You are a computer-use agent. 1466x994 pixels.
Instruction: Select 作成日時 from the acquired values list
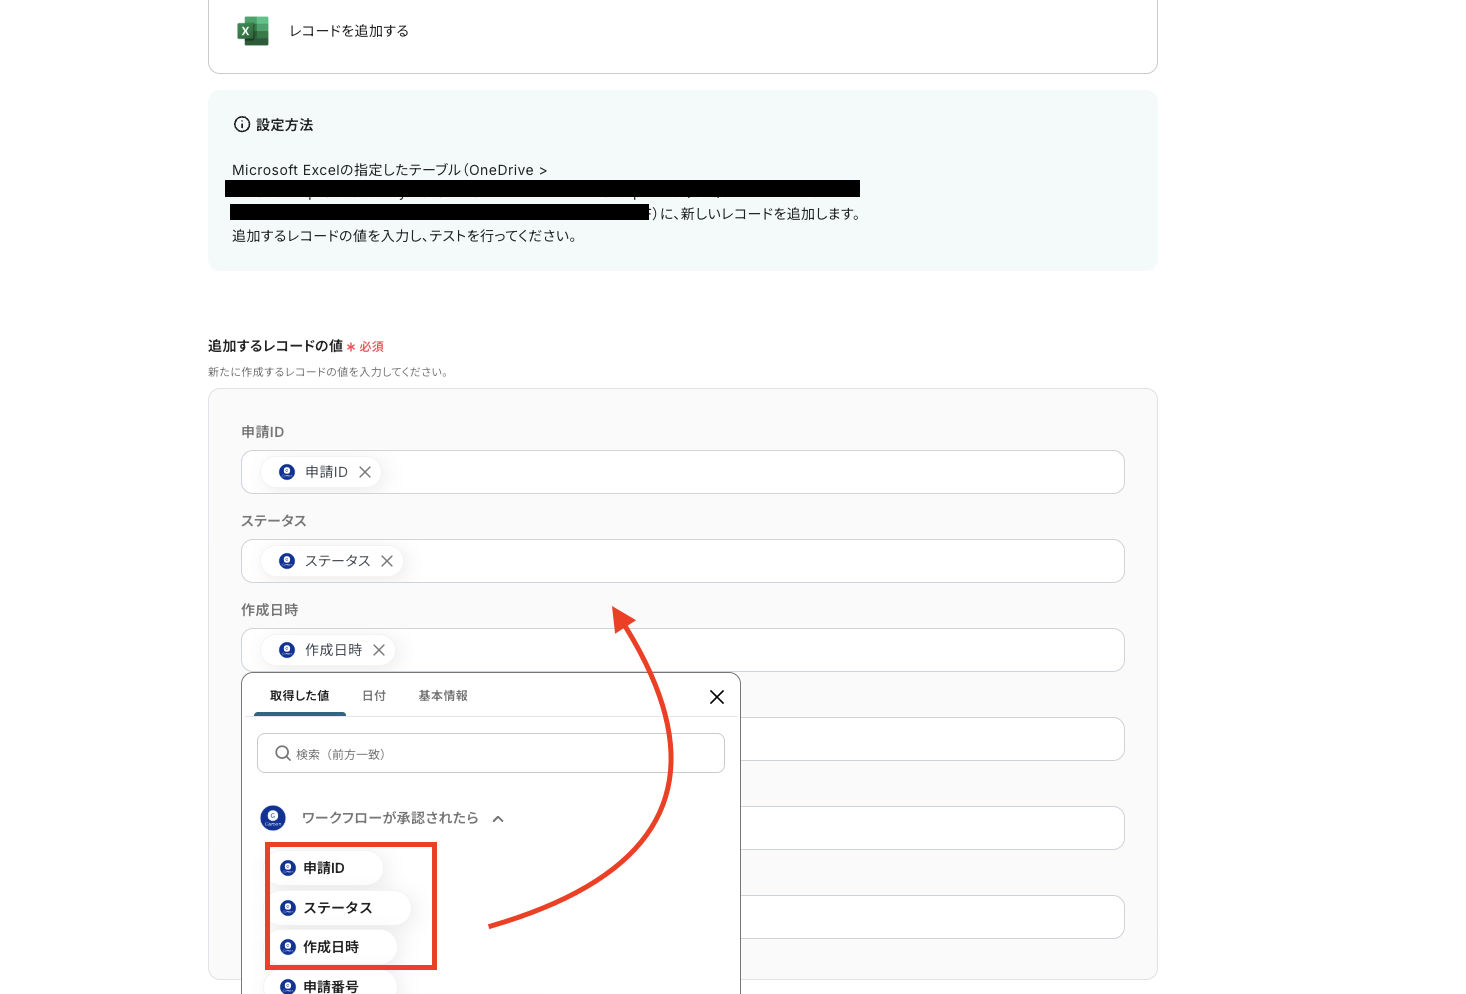pyautogui.click(x=332, y=947)
